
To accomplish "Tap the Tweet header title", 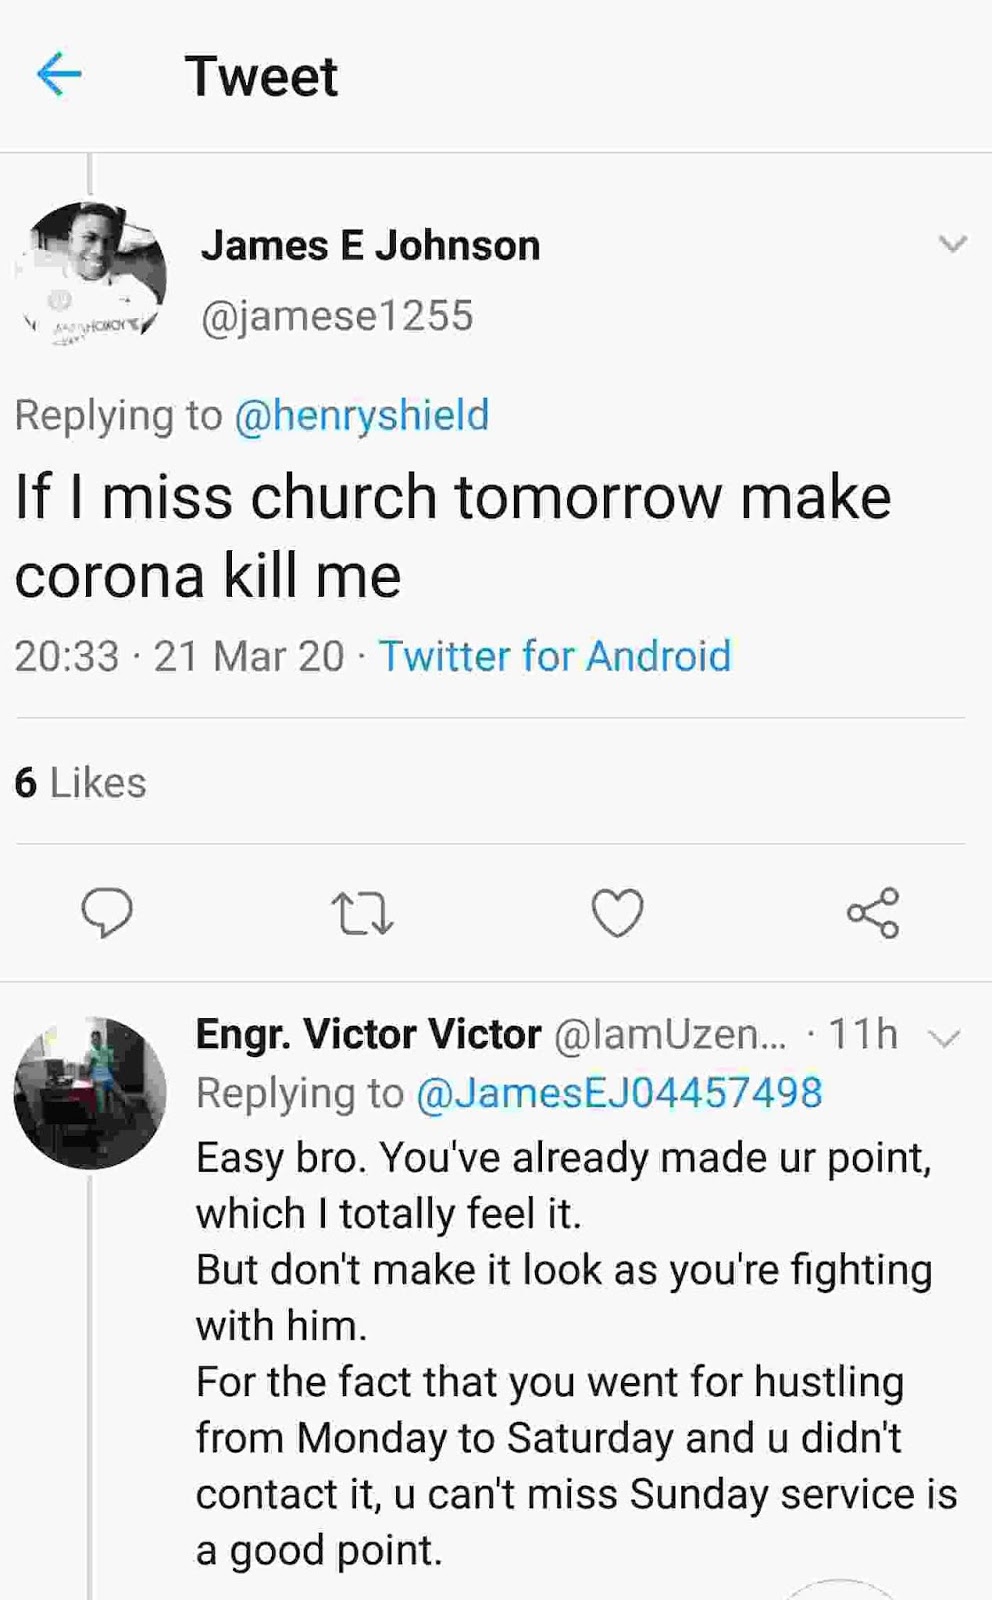I will pos(262,76).
